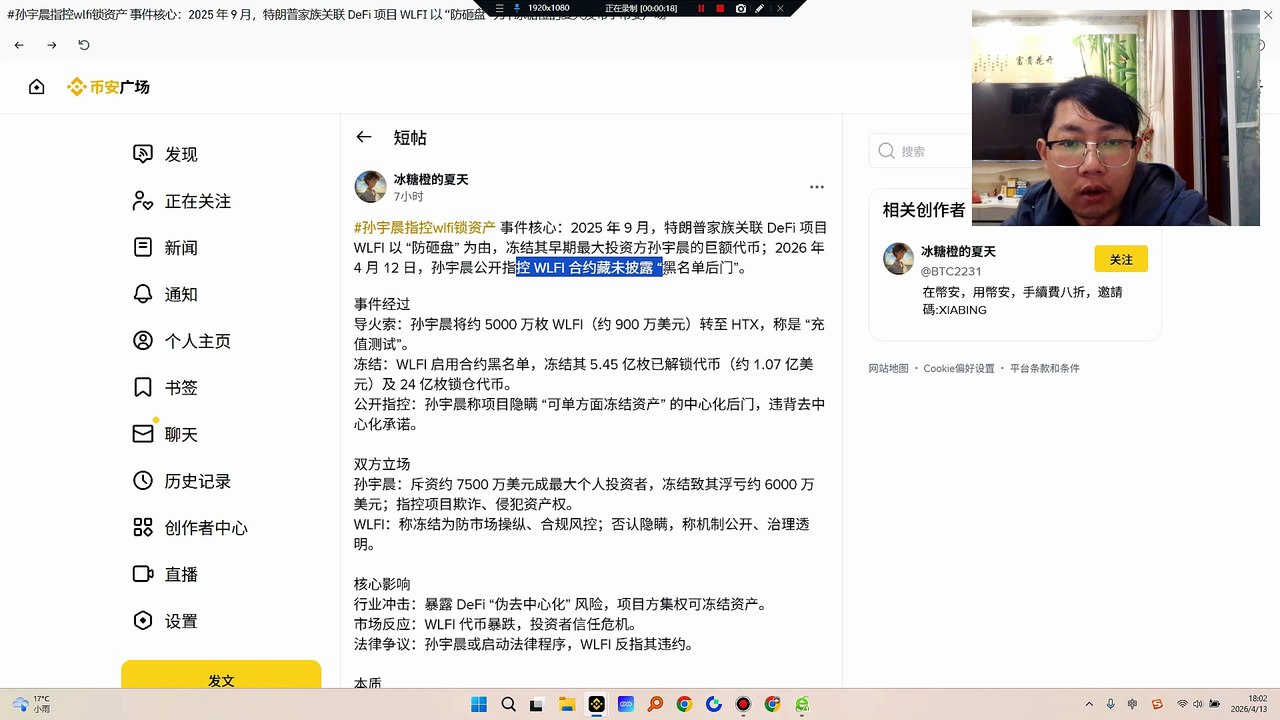Reload the page with the refresh icon
The image size is (1280, 720).
pyautogui.click(x=84, y=45)
